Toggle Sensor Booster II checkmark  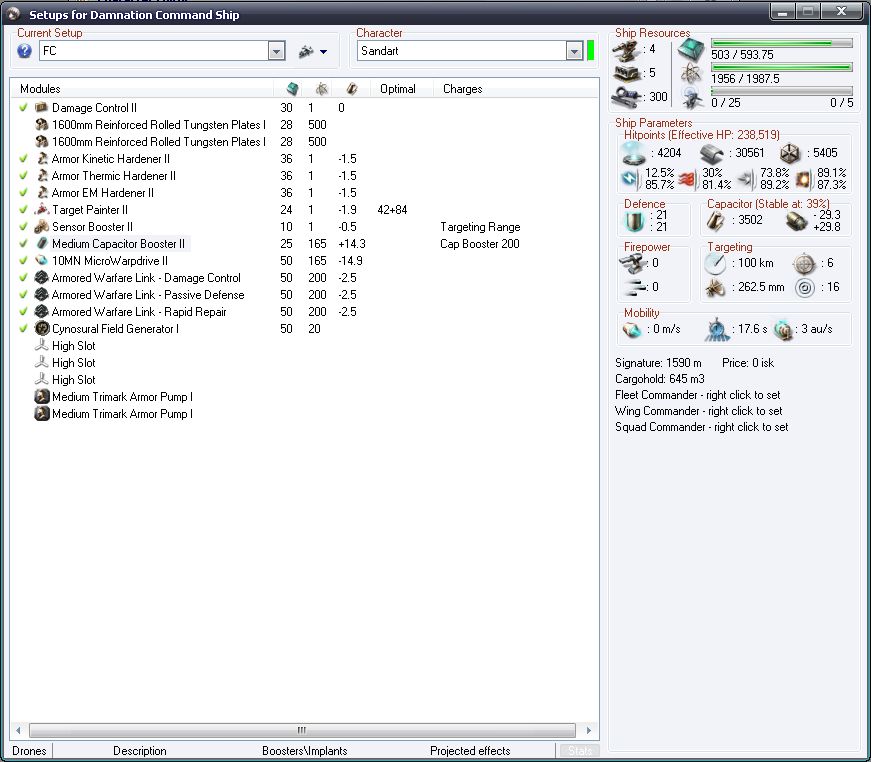point(23,227)
